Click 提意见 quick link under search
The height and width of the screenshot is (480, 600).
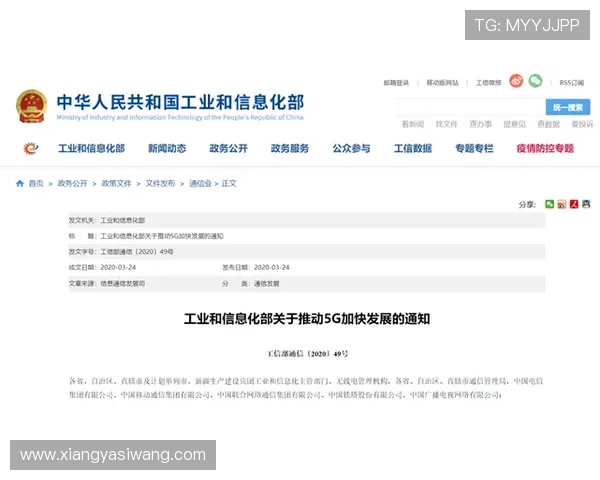click(515, 124)
